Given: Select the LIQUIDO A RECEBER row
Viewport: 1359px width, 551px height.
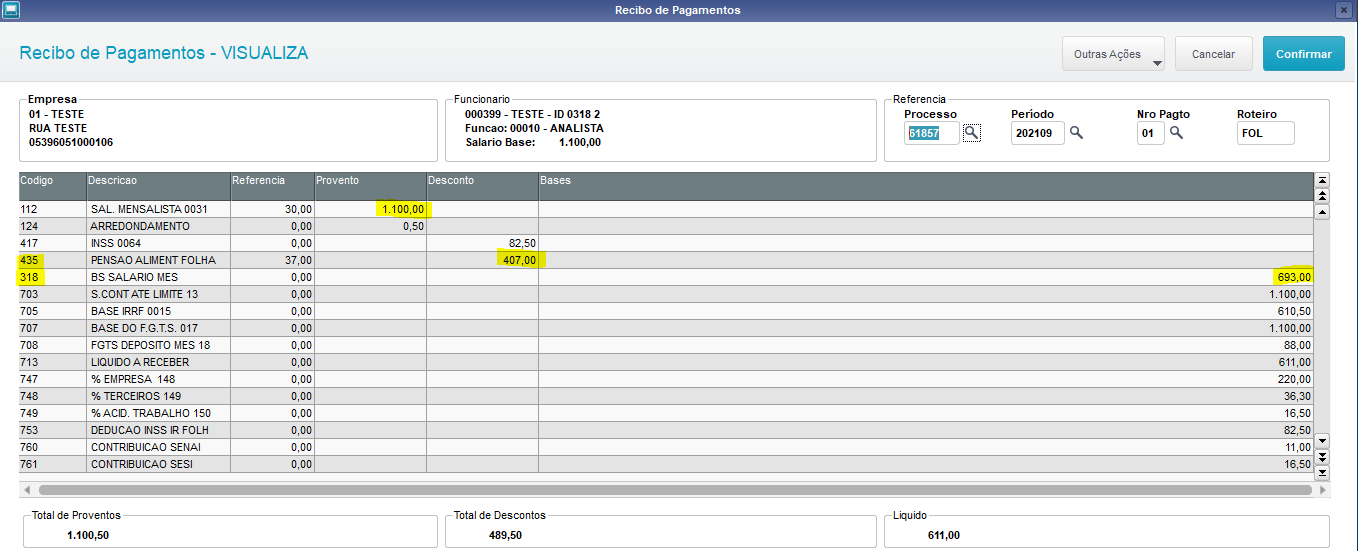Looking at the screenshot, I should pyautogui.click(x=666, y=362).
